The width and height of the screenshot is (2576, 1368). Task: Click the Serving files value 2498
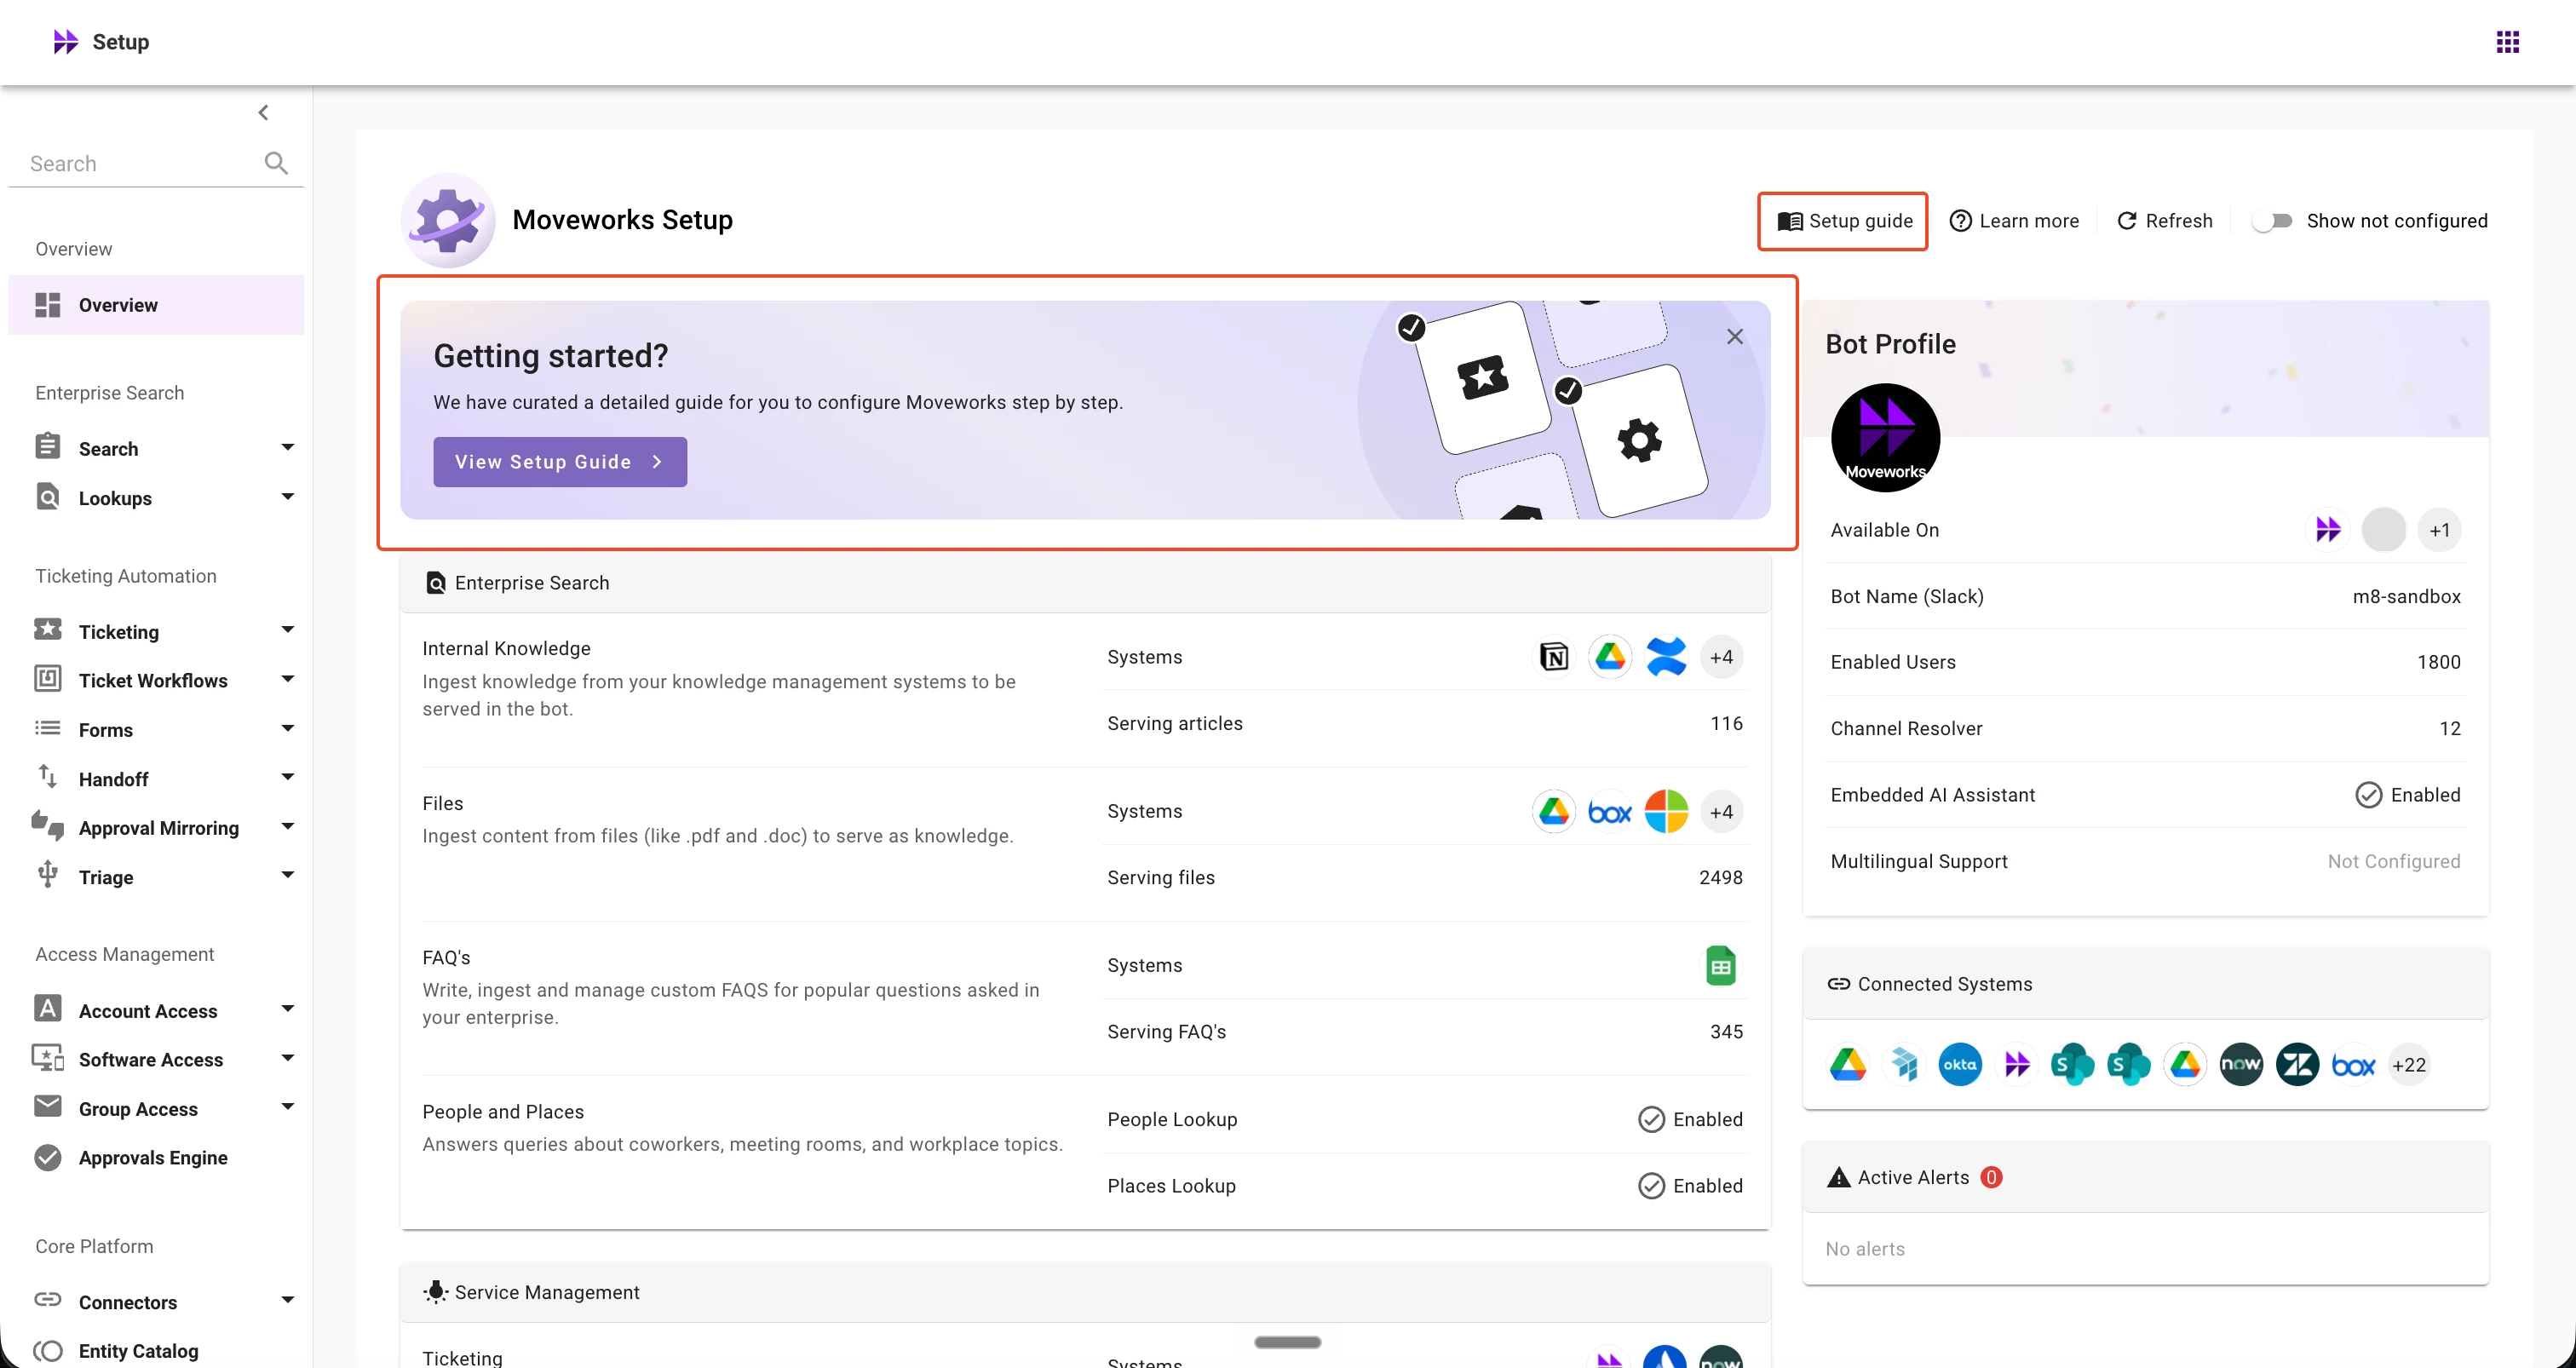tap(1721, 877)
